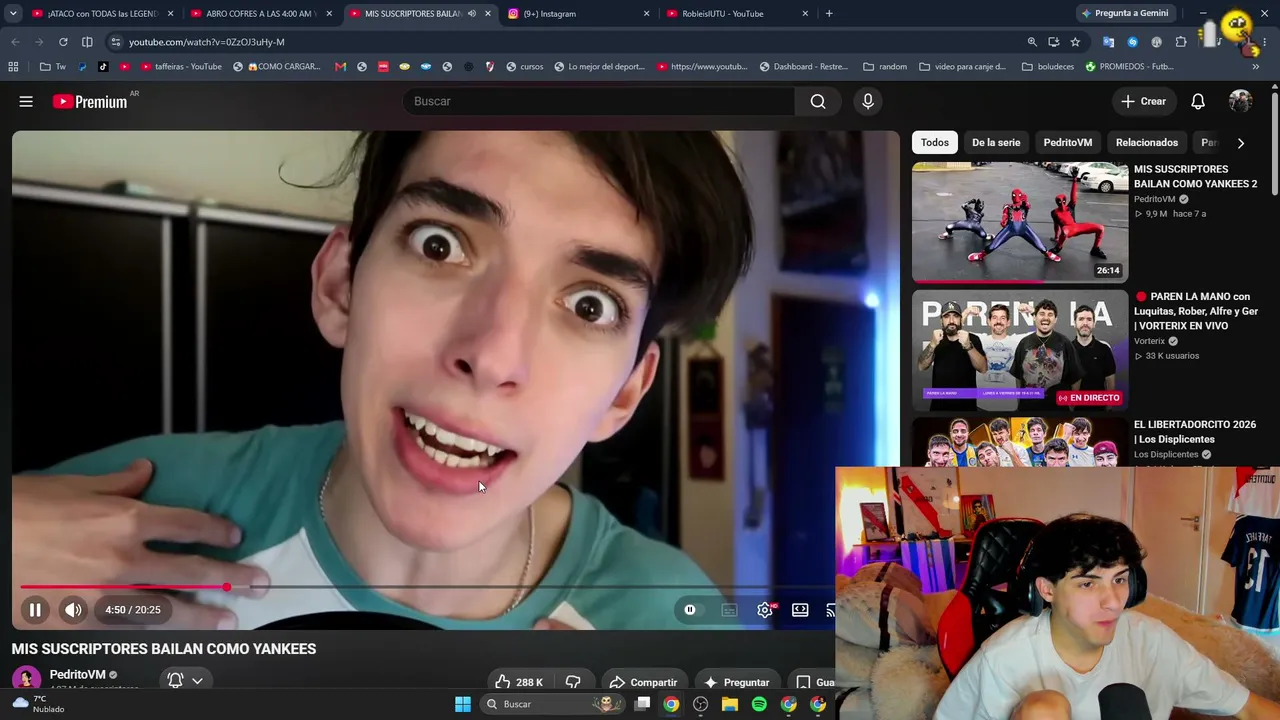Screen dimensions: 1280x720
Task: Open the random bookmarks folder
Action: [x=885, y=67]
